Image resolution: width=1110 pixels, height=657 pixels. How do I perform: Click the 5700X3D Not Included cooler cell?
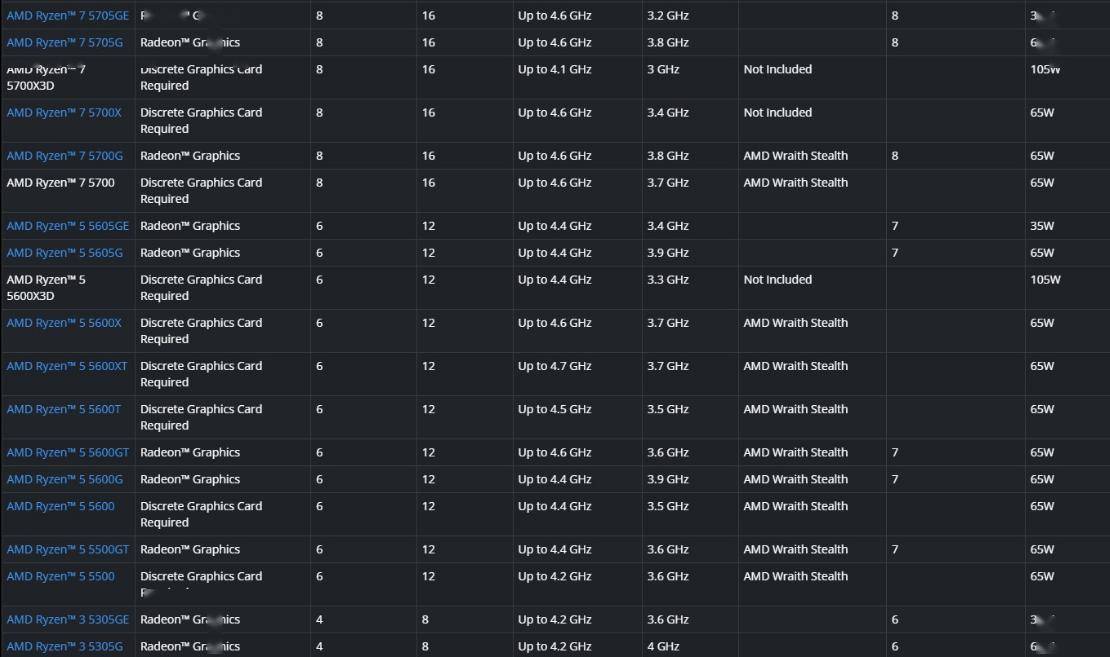(777, 70)
